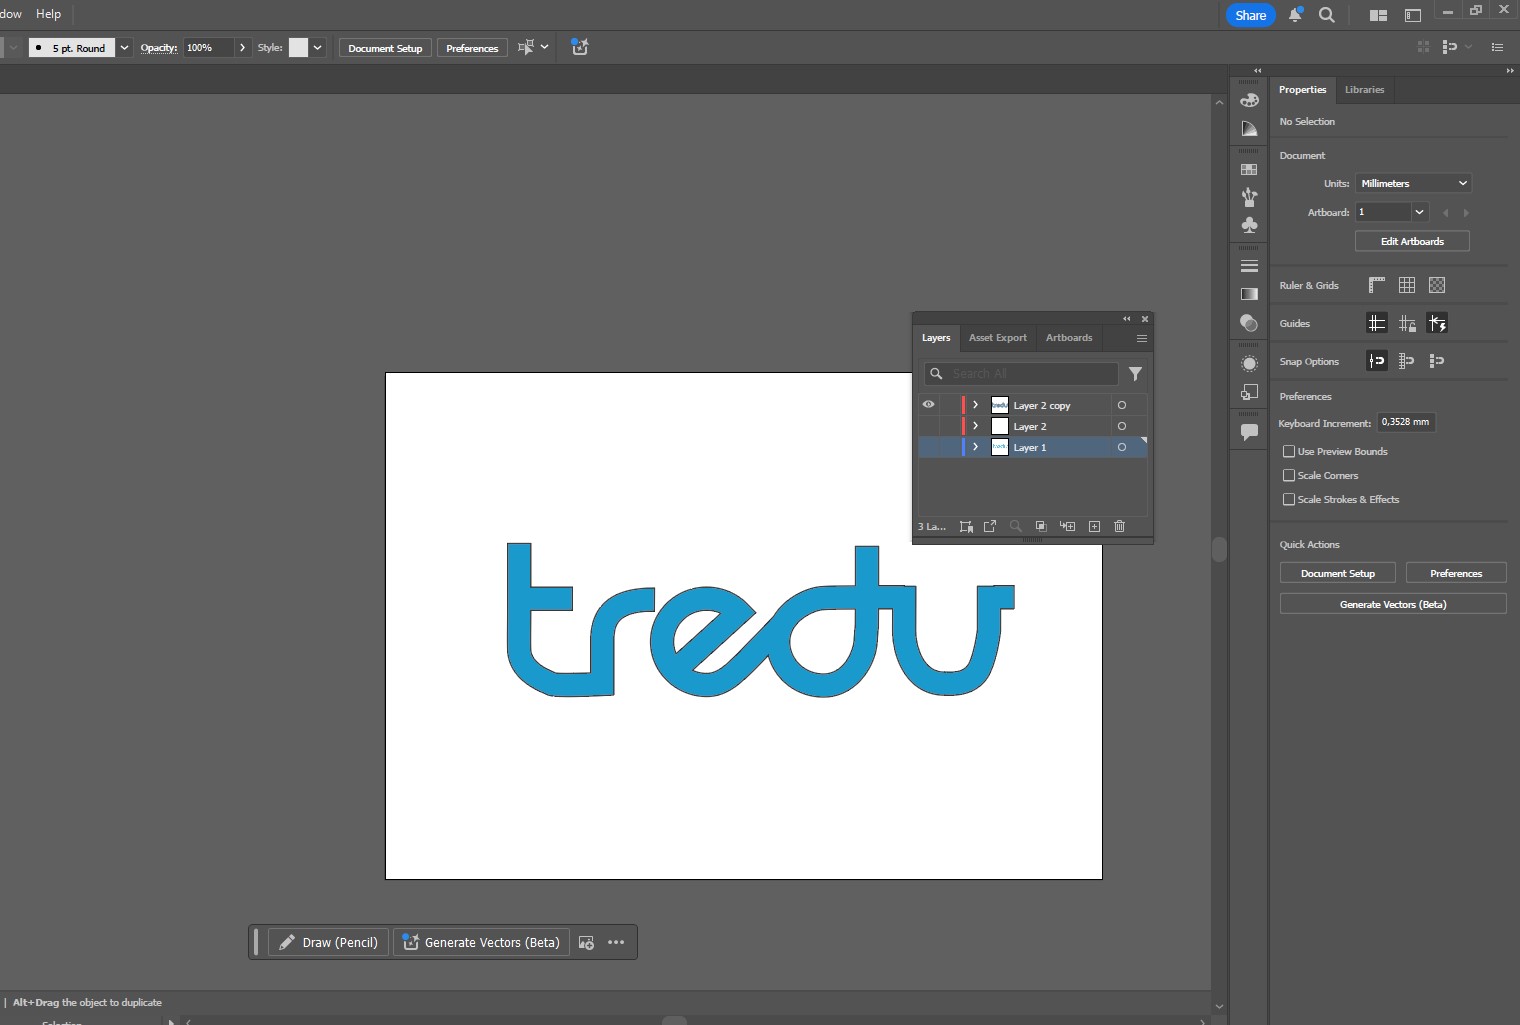The width and height of the screenshot is (1520, 1025).
Task: Click the blue Share button
Action: click(1250, 15)
